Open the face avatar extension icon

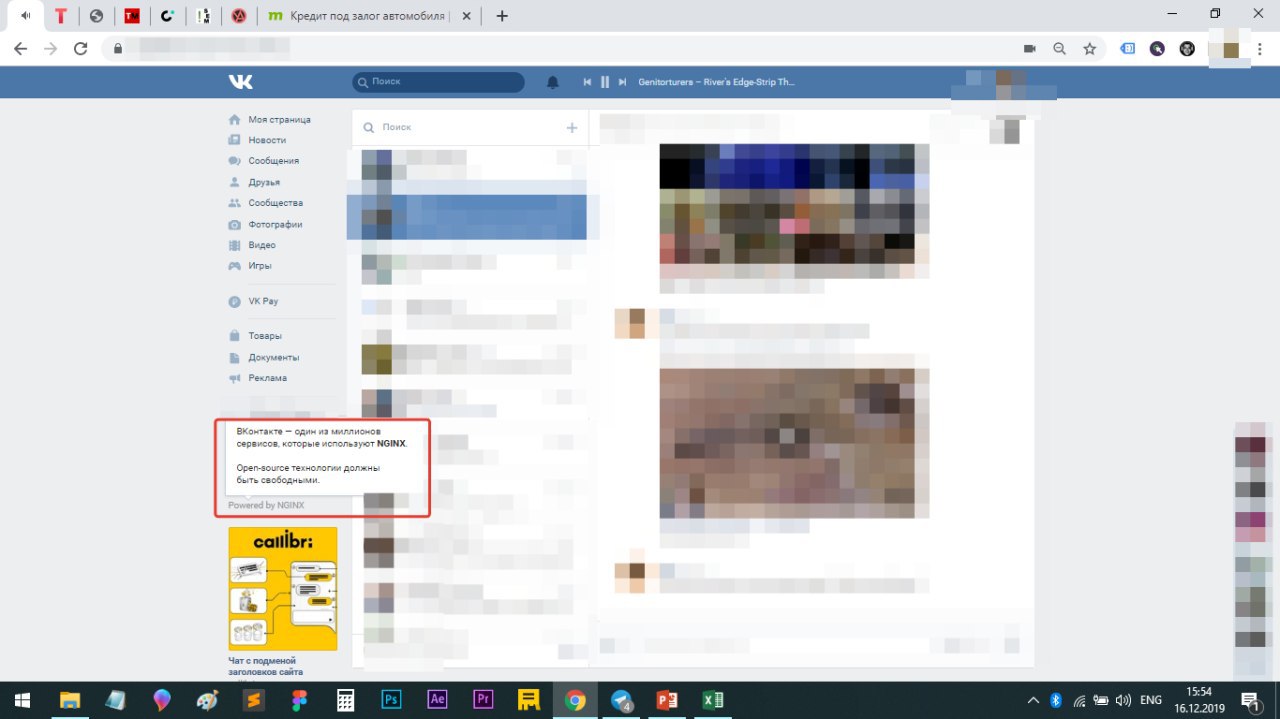coord(1187,48)
